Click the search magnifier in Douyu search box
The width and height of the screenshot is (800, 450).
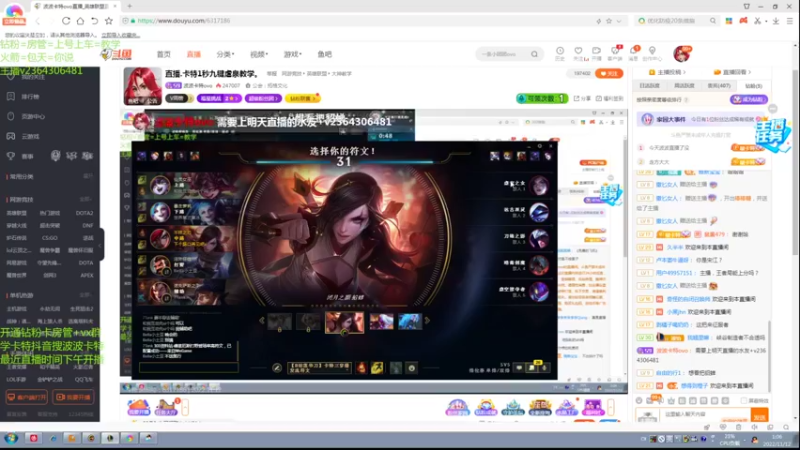pyautogui.click(x=534, y=54)
